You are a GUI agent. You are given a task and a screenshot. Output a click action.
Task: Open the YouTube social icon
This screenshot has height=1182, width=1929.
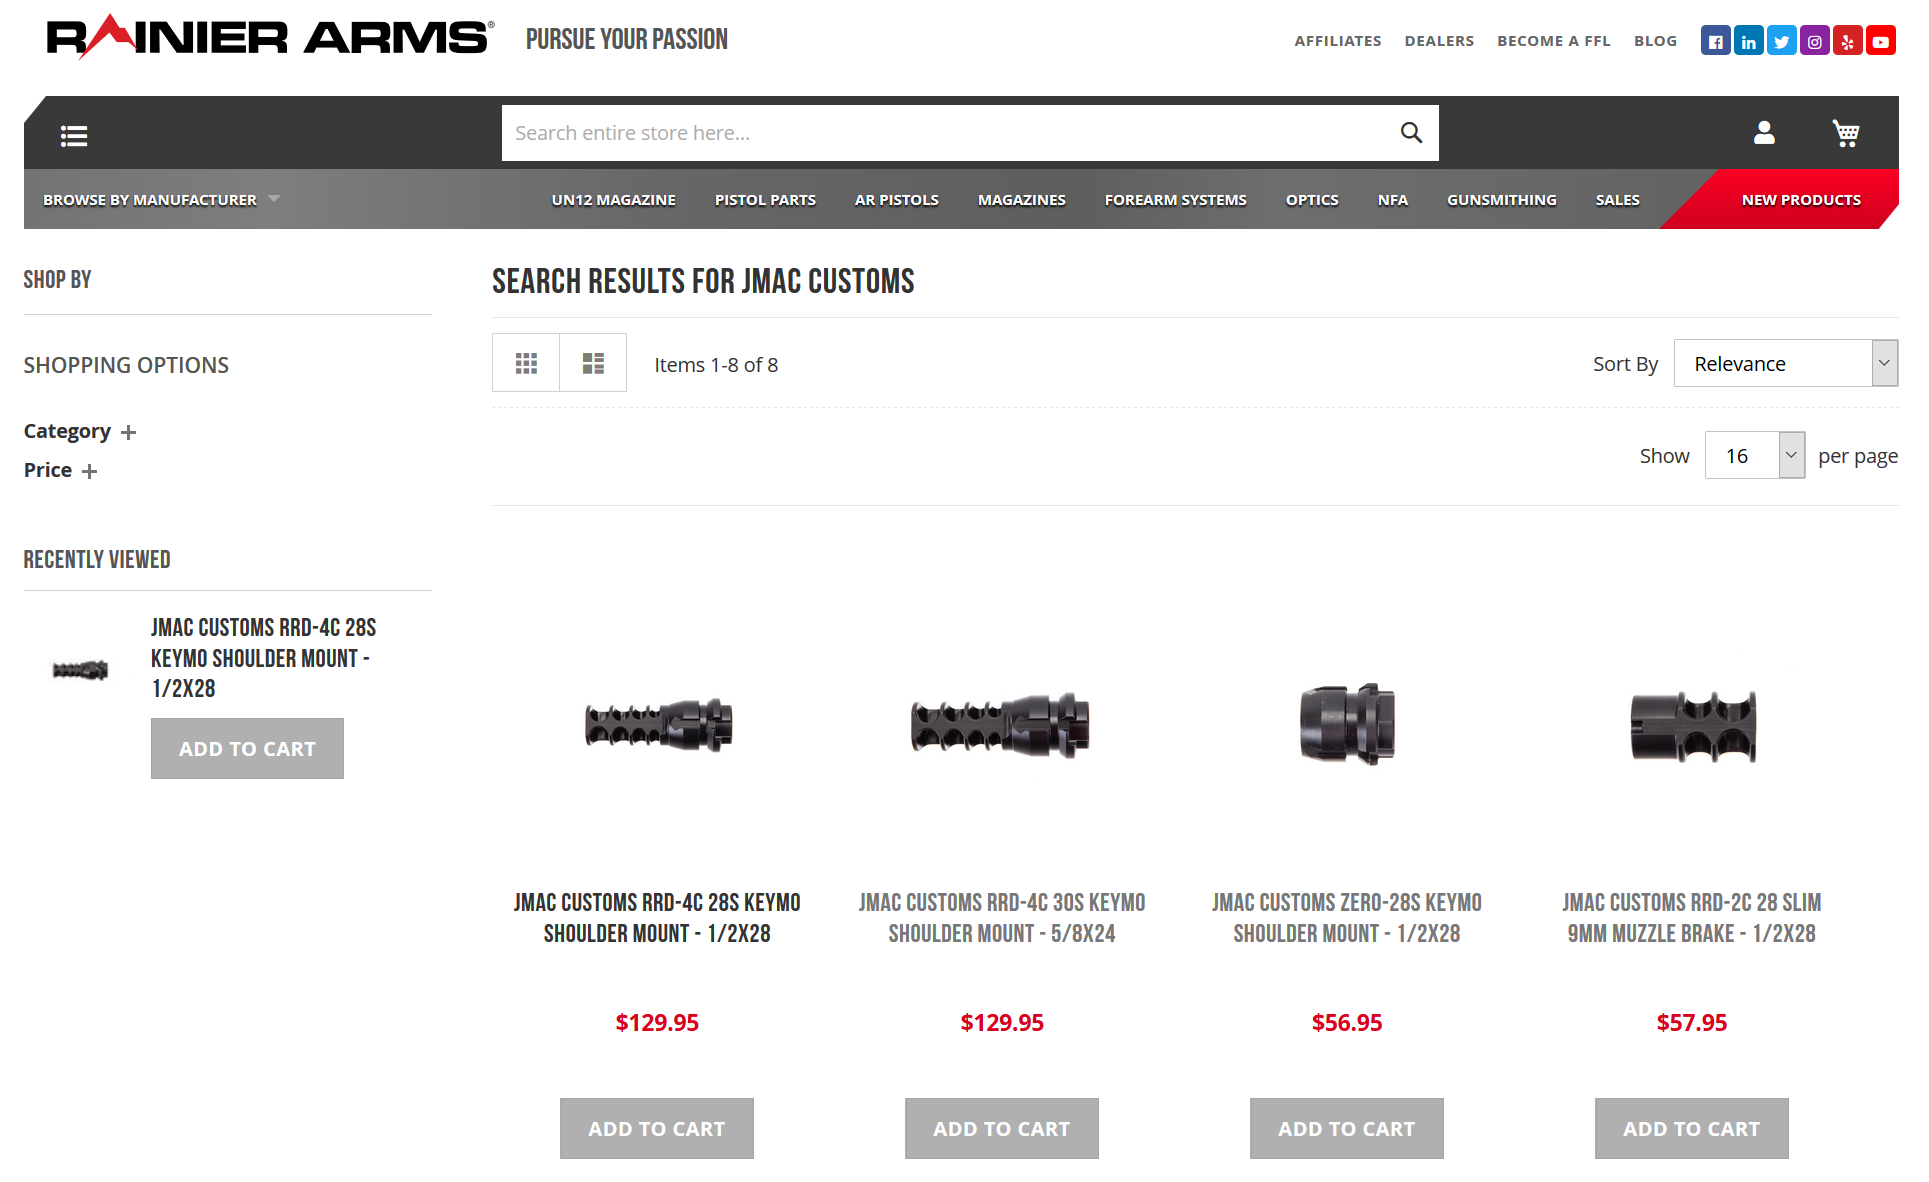[x=1880, y=41]
